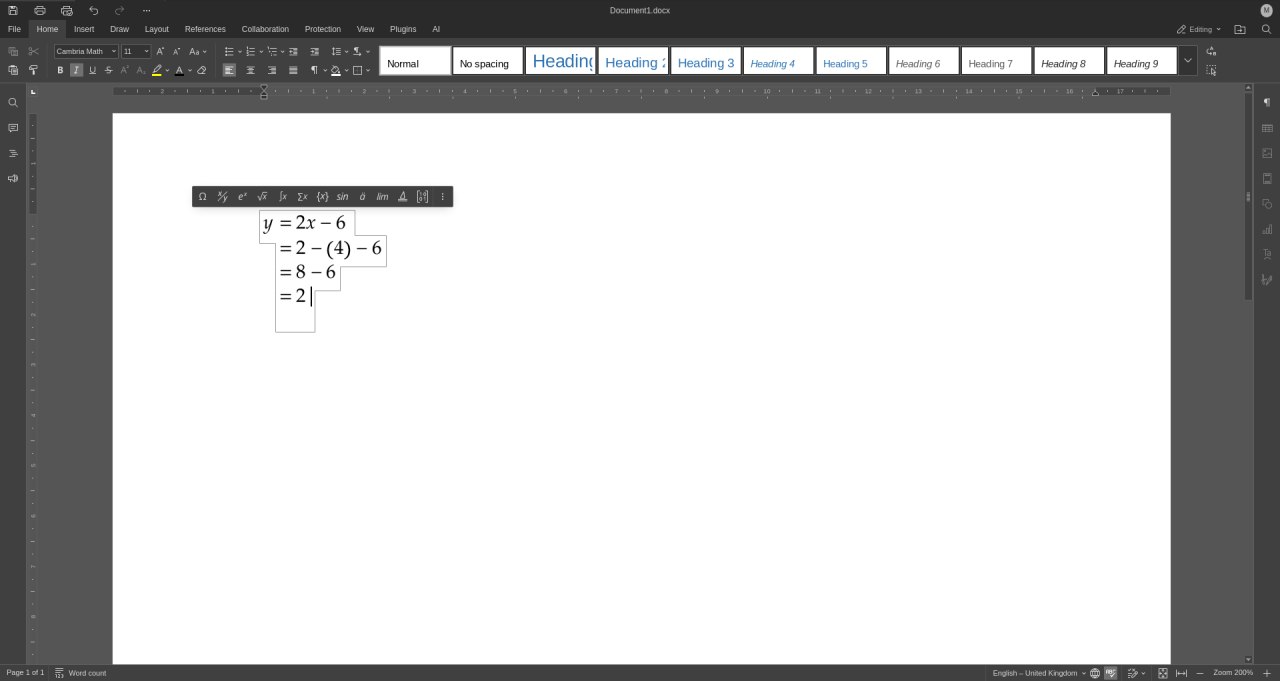Open the Insert tab

(84, 29)
